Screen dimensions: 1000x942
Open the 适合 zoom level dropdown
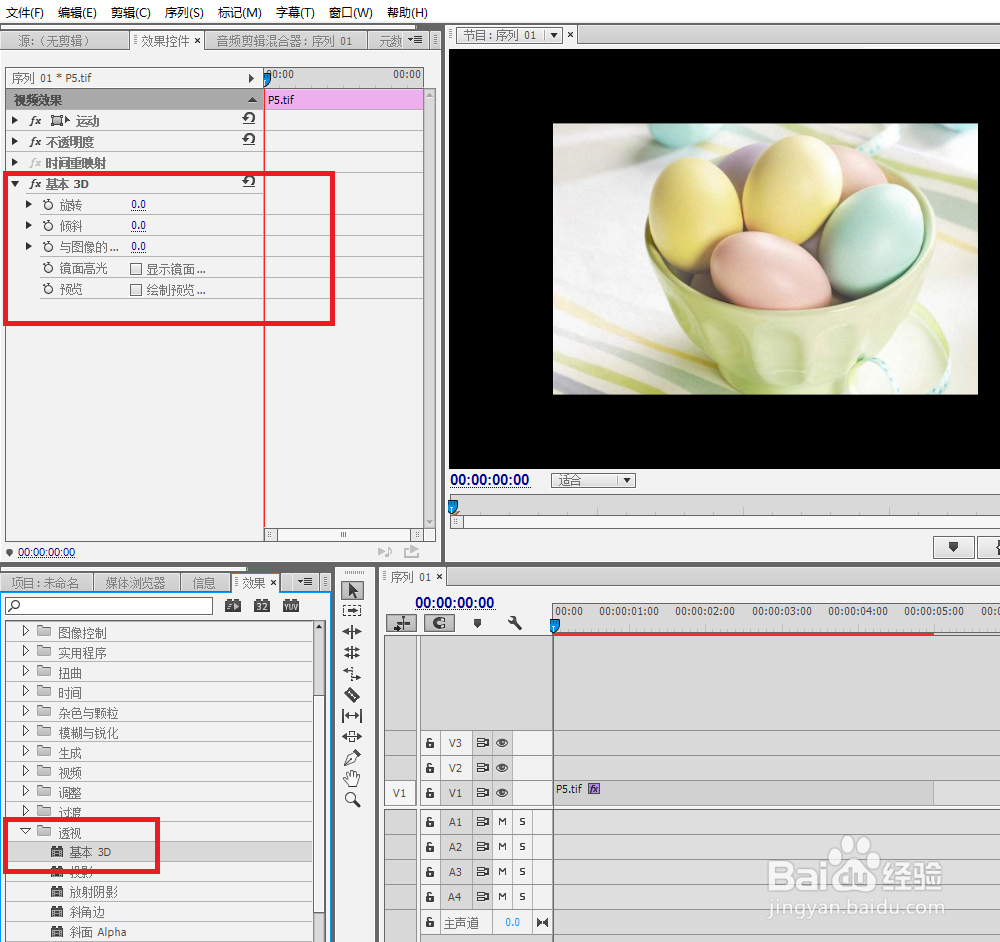[593, 480]
